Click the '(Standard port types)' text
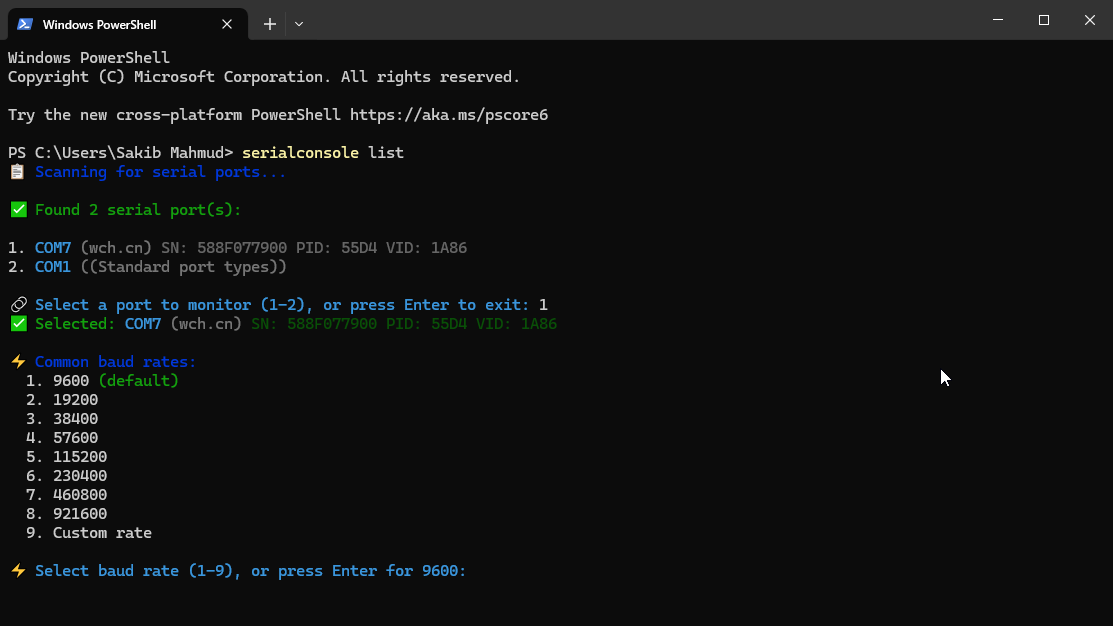The height and width of the screenshot is (626, 1113). click(x=183, y=267)
